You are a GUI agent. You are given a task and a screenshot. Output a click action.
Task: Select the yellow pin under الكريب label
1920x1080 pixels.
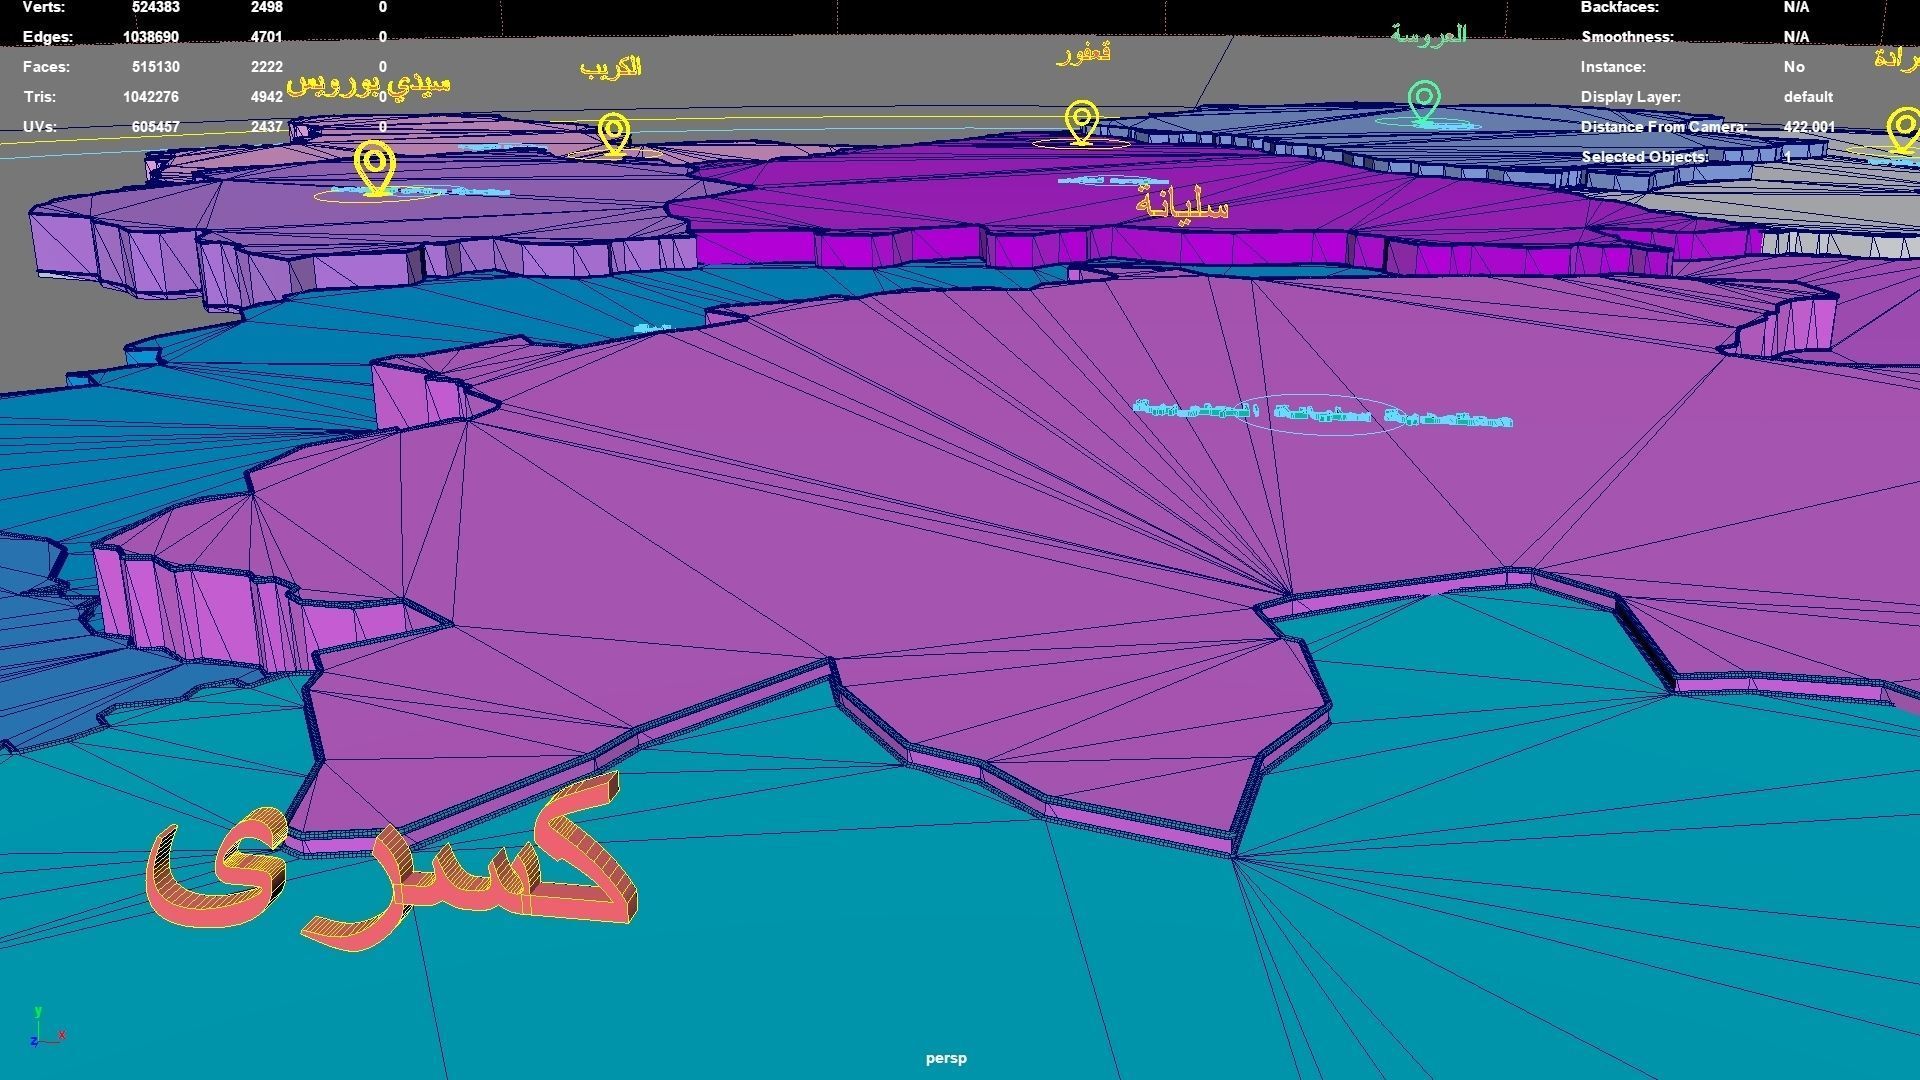[614, 134]
